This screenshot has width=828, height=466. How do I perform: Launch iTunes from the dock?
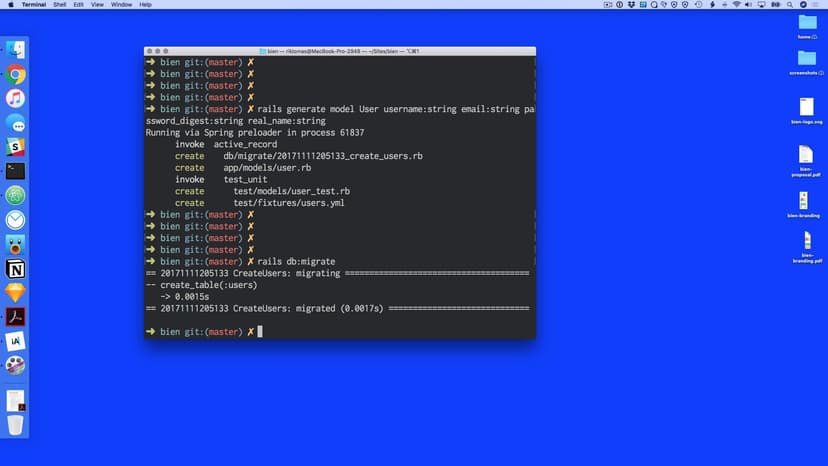click(x=15, y=98)
